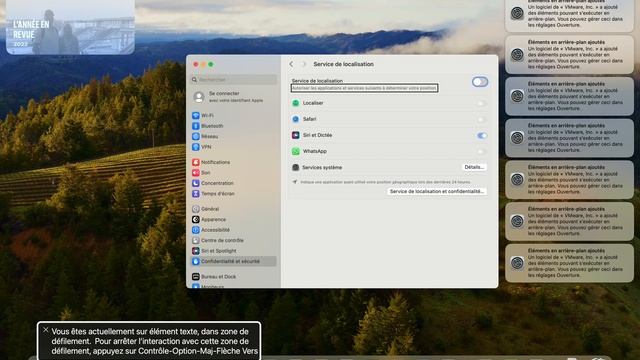This screenshot has height=360, width=640.
Task: Select the Réseau globe icon
Action: [196, 136]
